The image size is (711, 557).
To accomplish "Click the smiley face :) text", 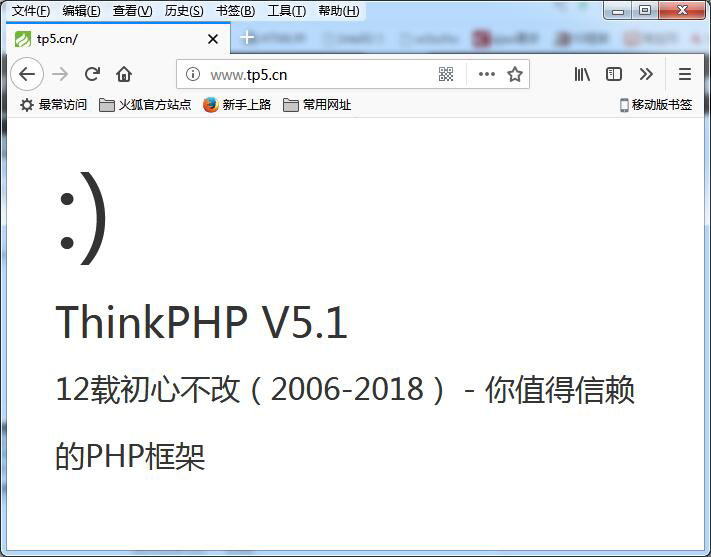I will point(83,218).
